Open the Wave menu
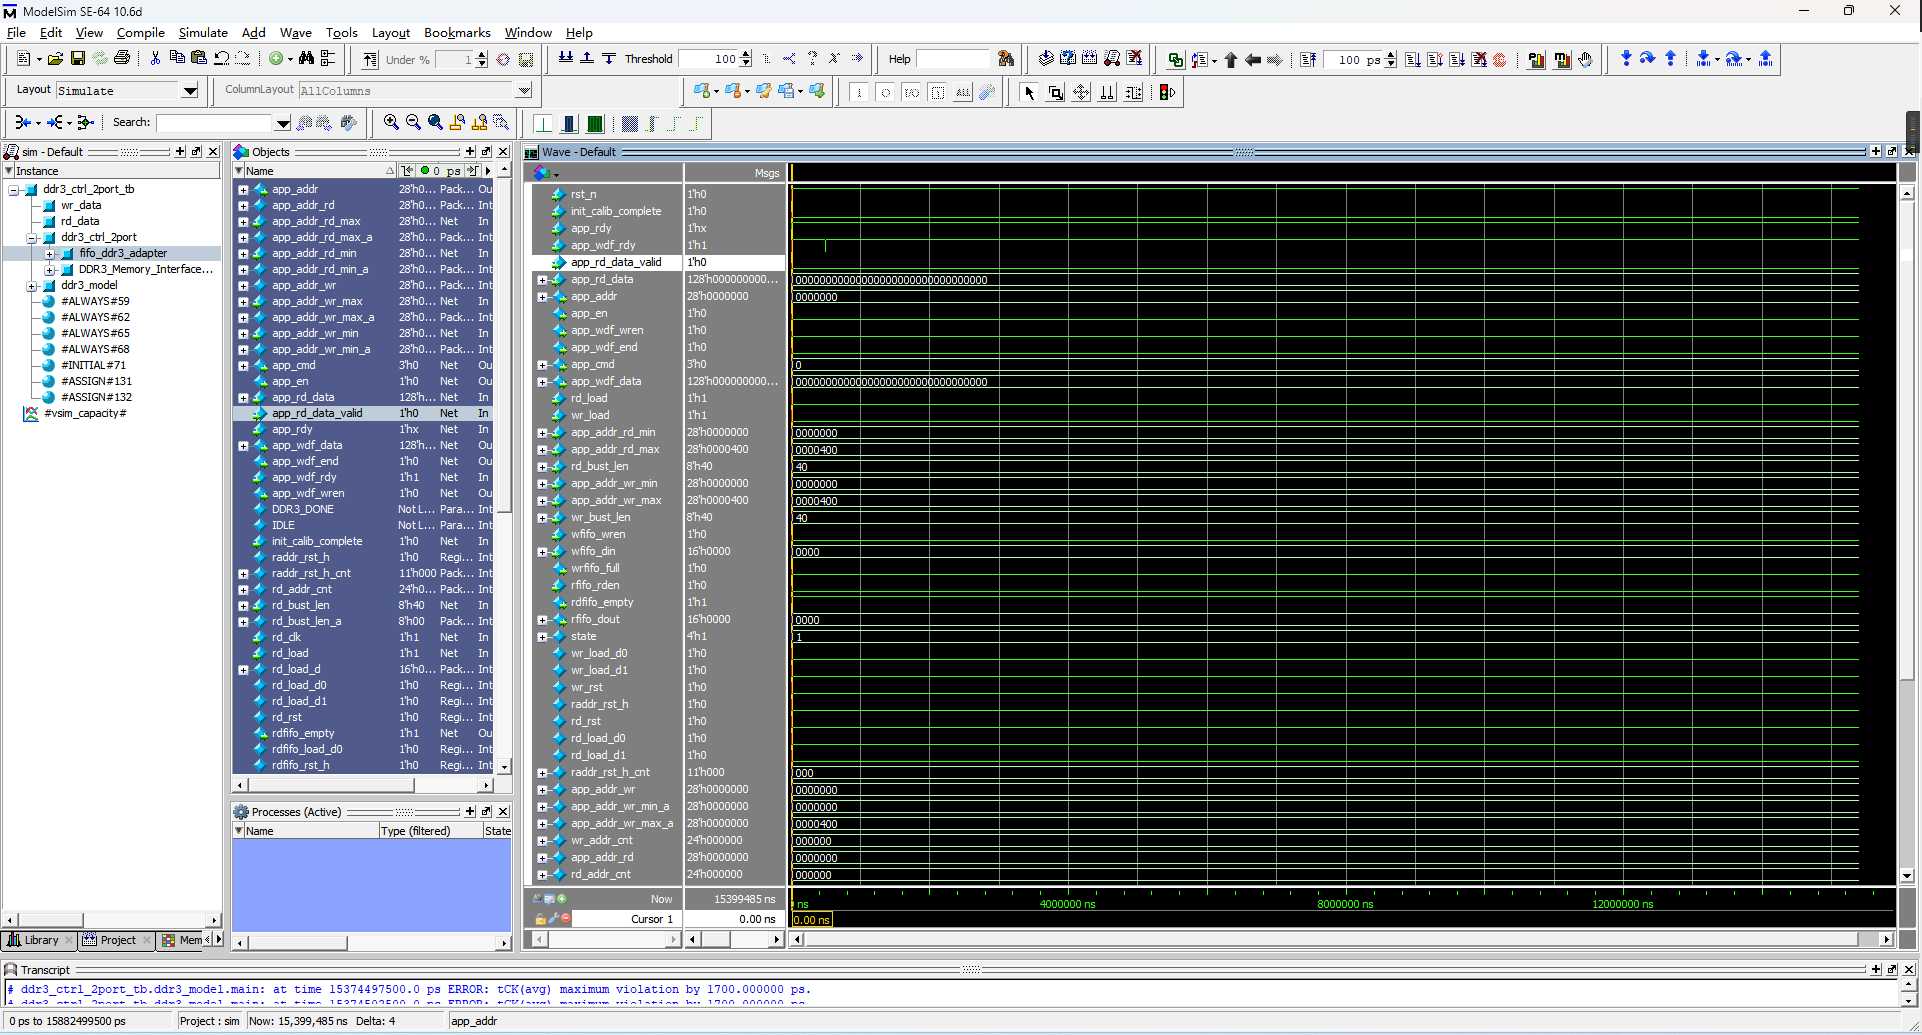Screen dimensions: 1922x1035 click(295, 32)
